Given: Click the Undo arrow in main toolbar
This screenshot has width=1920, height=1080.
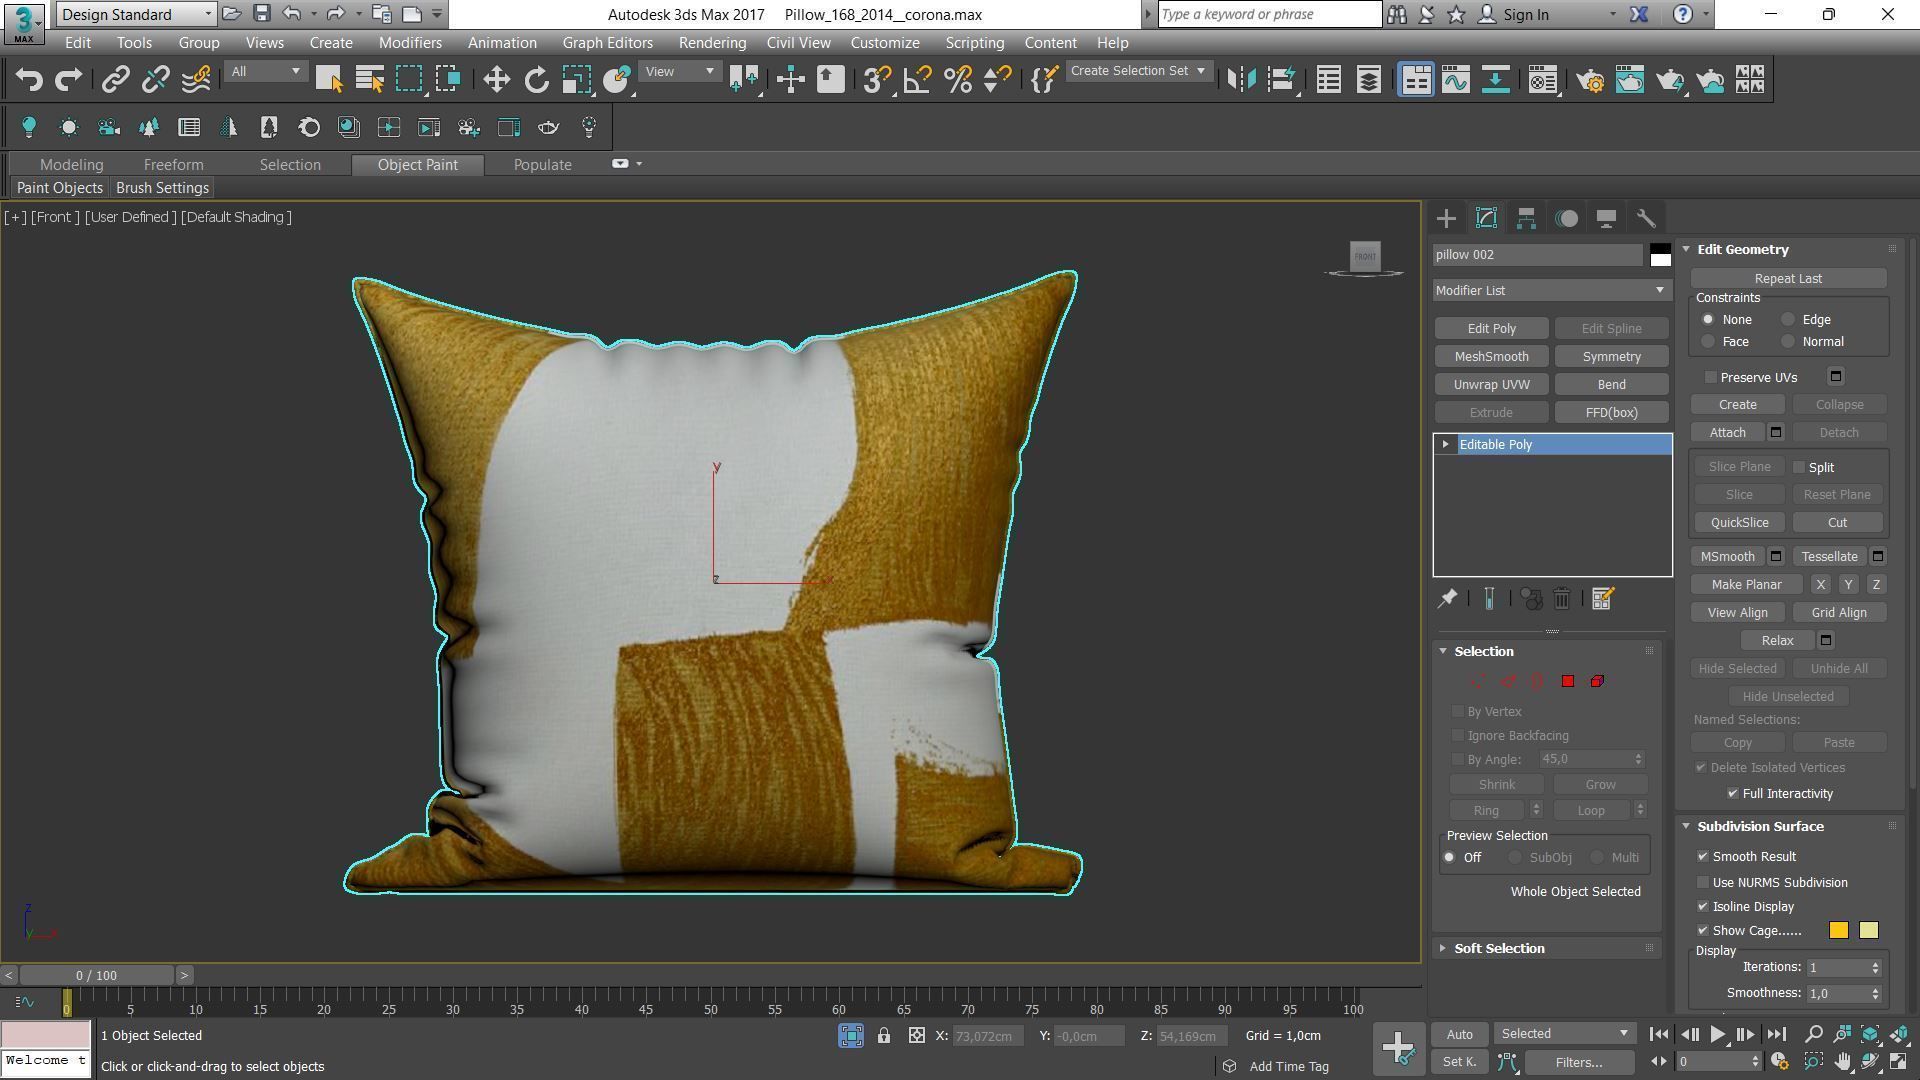Looking at the screenshot, I should [29, 80].
